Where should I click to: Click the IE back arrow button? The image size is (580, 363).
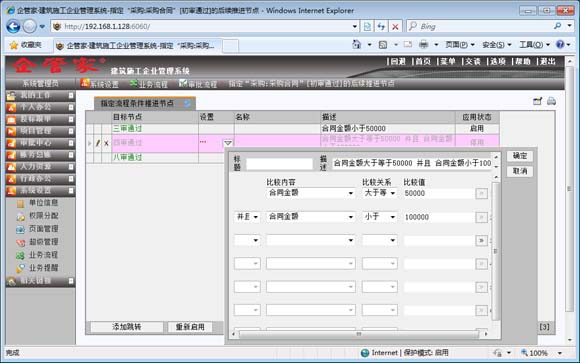[13, 26]
